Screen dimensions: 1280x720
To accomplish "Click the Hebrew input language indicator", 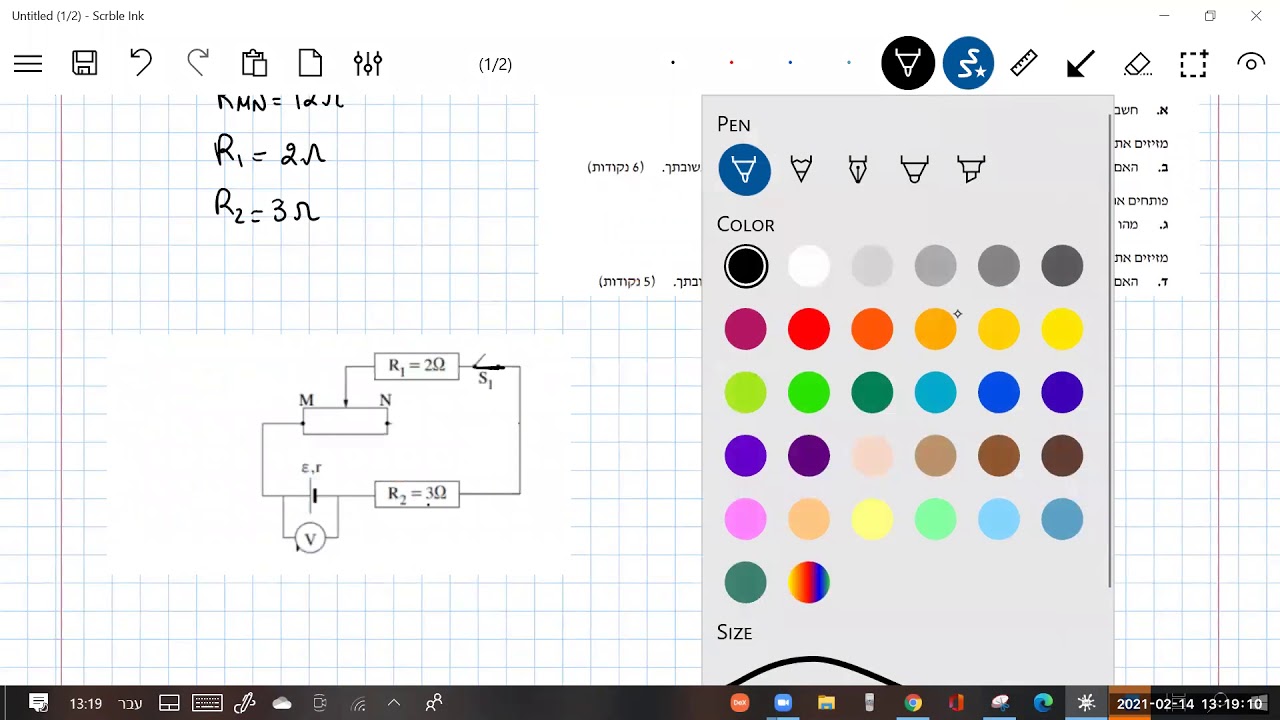I will pos(131,704).
